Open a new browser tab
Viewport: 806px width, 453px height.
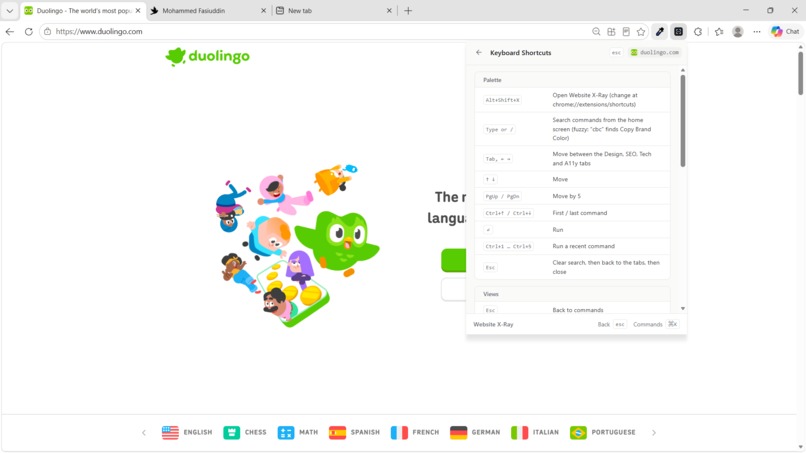tap(408, 10)
